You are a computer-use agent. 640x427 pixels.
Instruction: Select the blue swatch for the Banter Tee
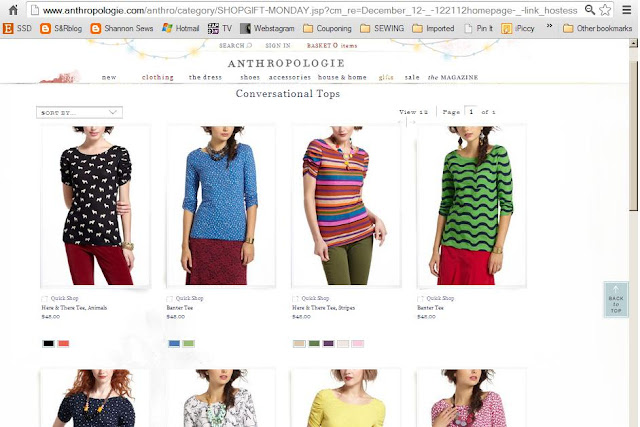pyautogui.click(x=174, y=344)
